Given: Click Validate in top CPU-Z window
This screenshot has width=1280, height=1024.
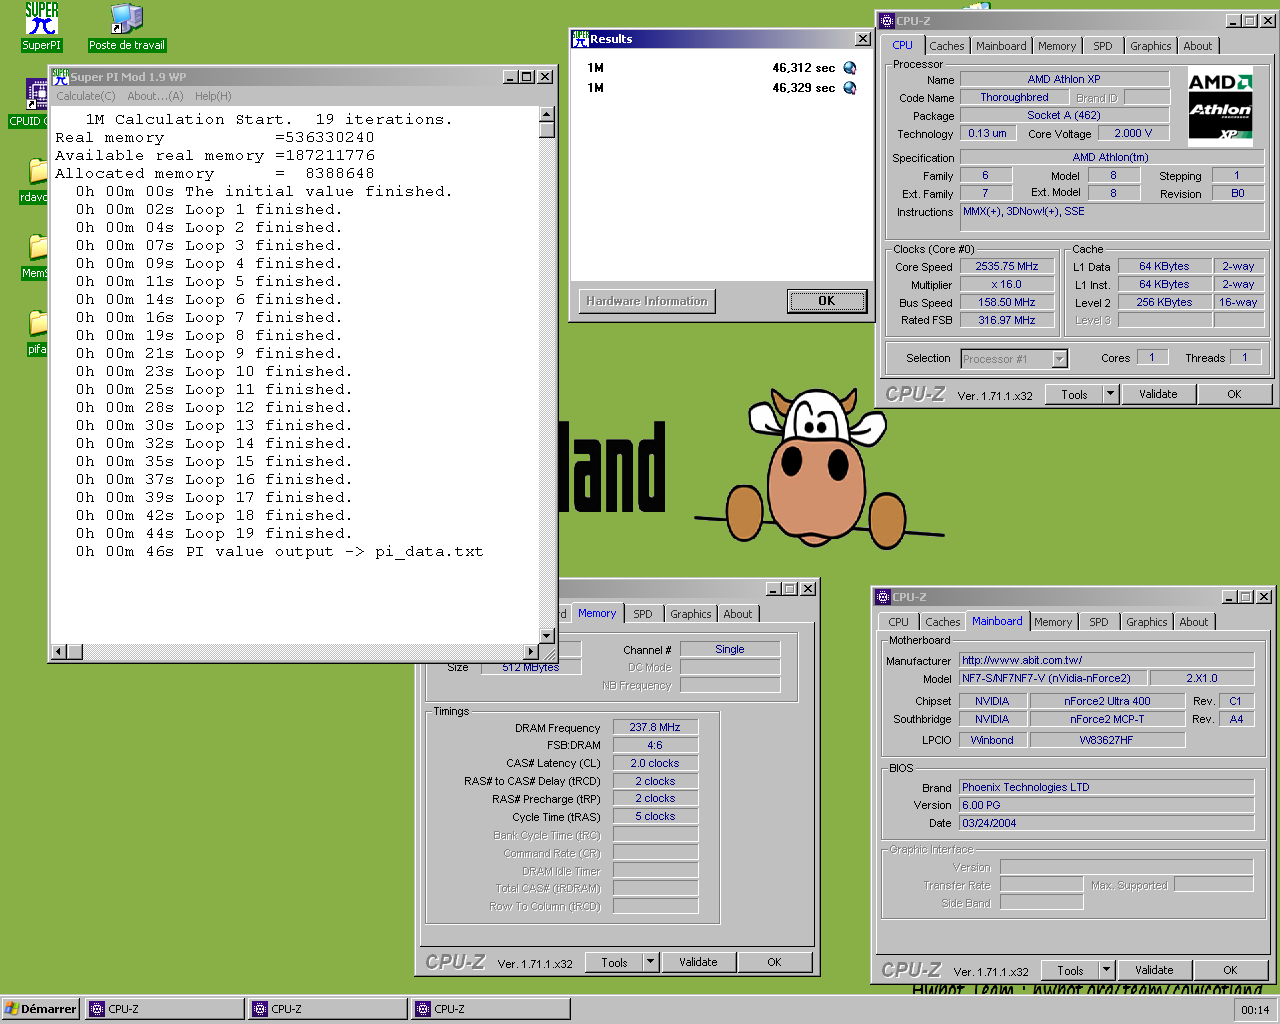Looking at the screenshot, I should click(x=1158, y=394).
